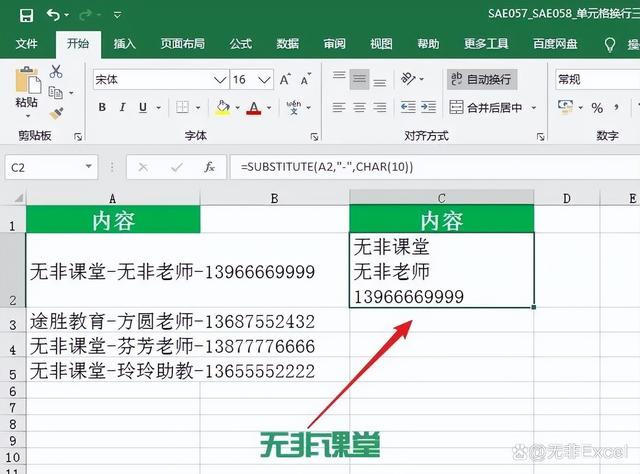Open the 帮助 ribbon tab
This screenshot has width=640, height=474.
[x=428, y=44]
